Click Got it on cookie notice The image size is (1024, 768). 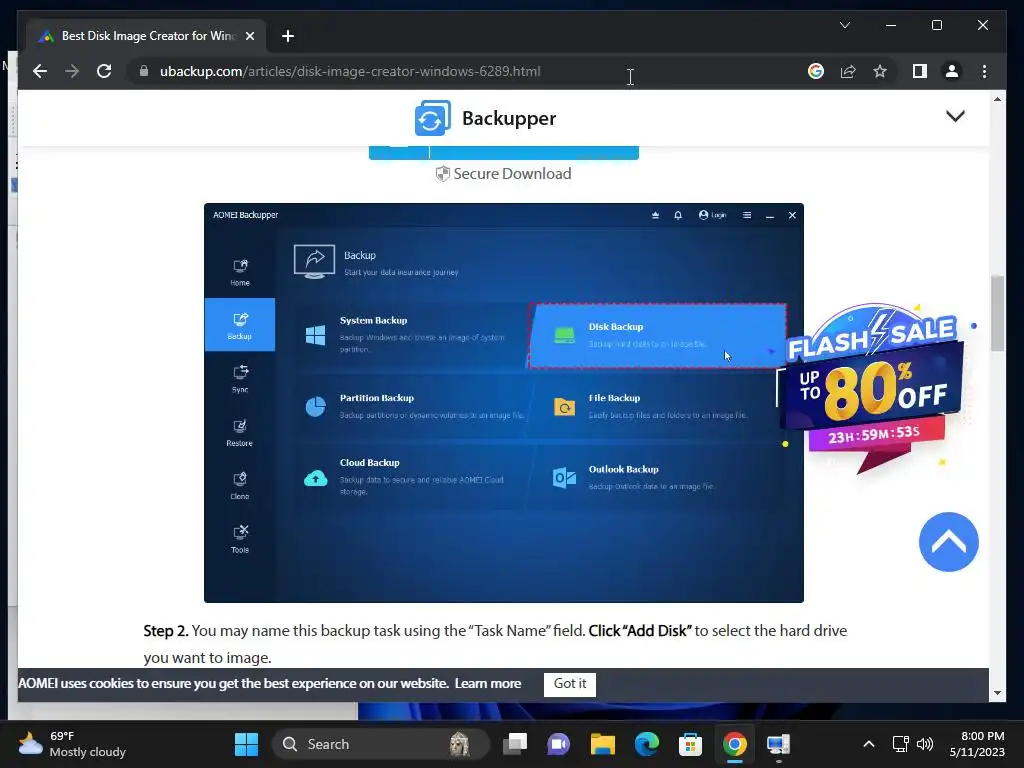[569, 684]
